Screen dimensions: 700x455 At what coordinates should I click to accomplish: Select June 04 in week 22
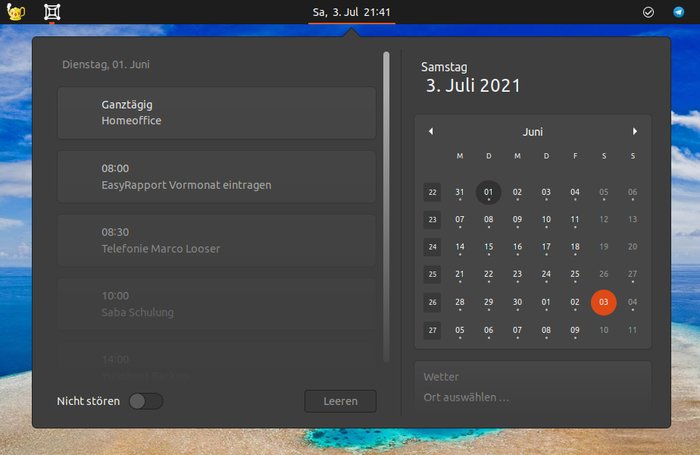point(575,192)
